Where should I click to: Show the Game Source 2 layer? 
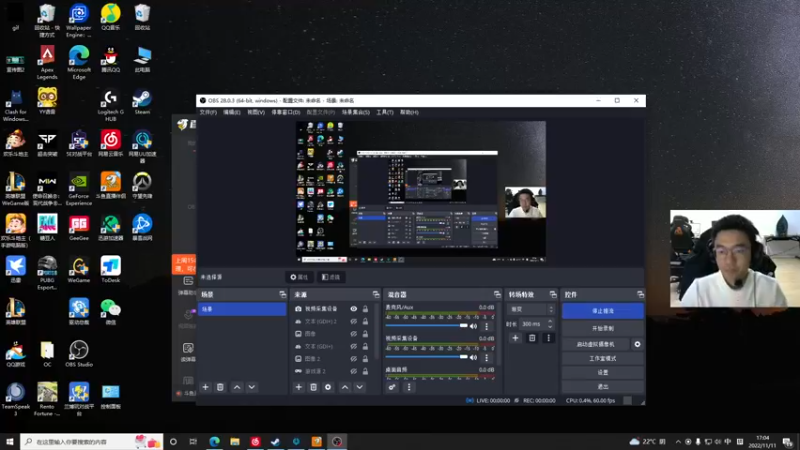point(354,371)
